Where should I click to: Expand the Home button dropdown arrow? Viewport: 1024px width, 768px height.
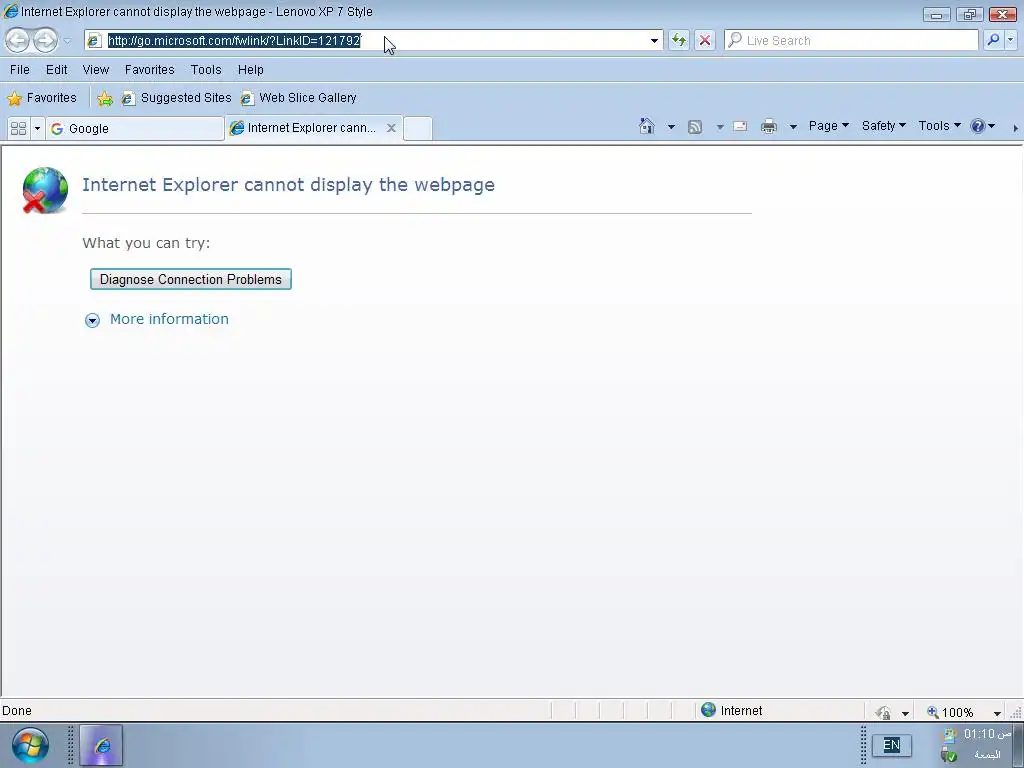[671, 127]
